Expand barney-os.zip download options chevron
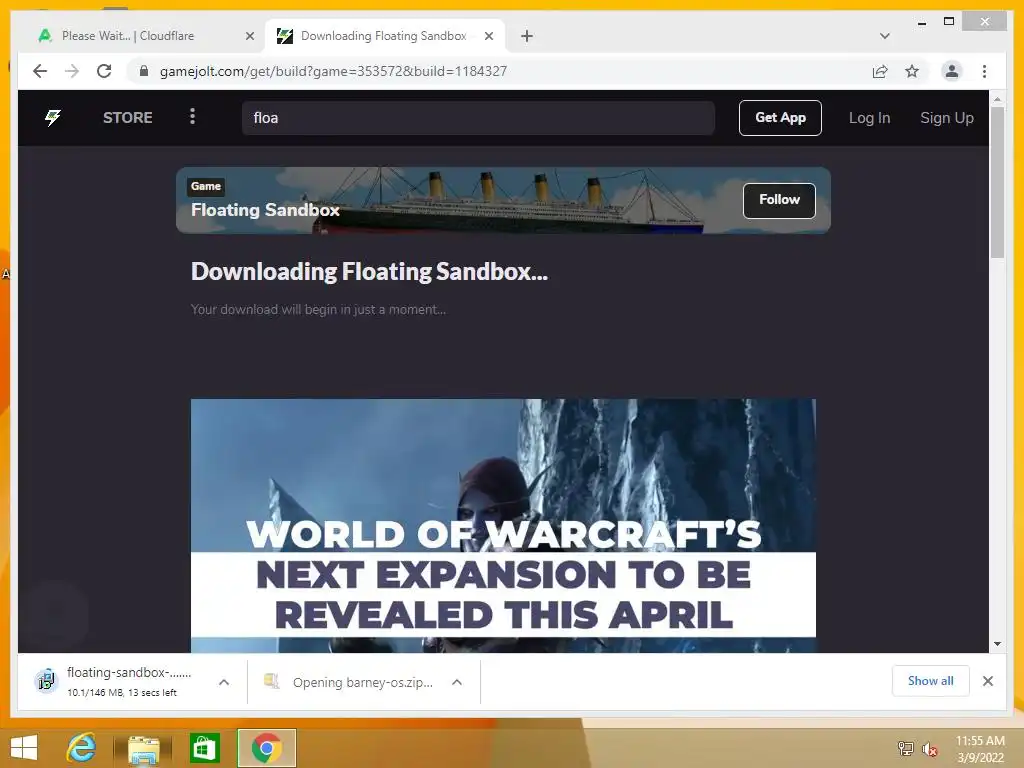The width and height of the screenshot is (1024, 768). [457, 682]
